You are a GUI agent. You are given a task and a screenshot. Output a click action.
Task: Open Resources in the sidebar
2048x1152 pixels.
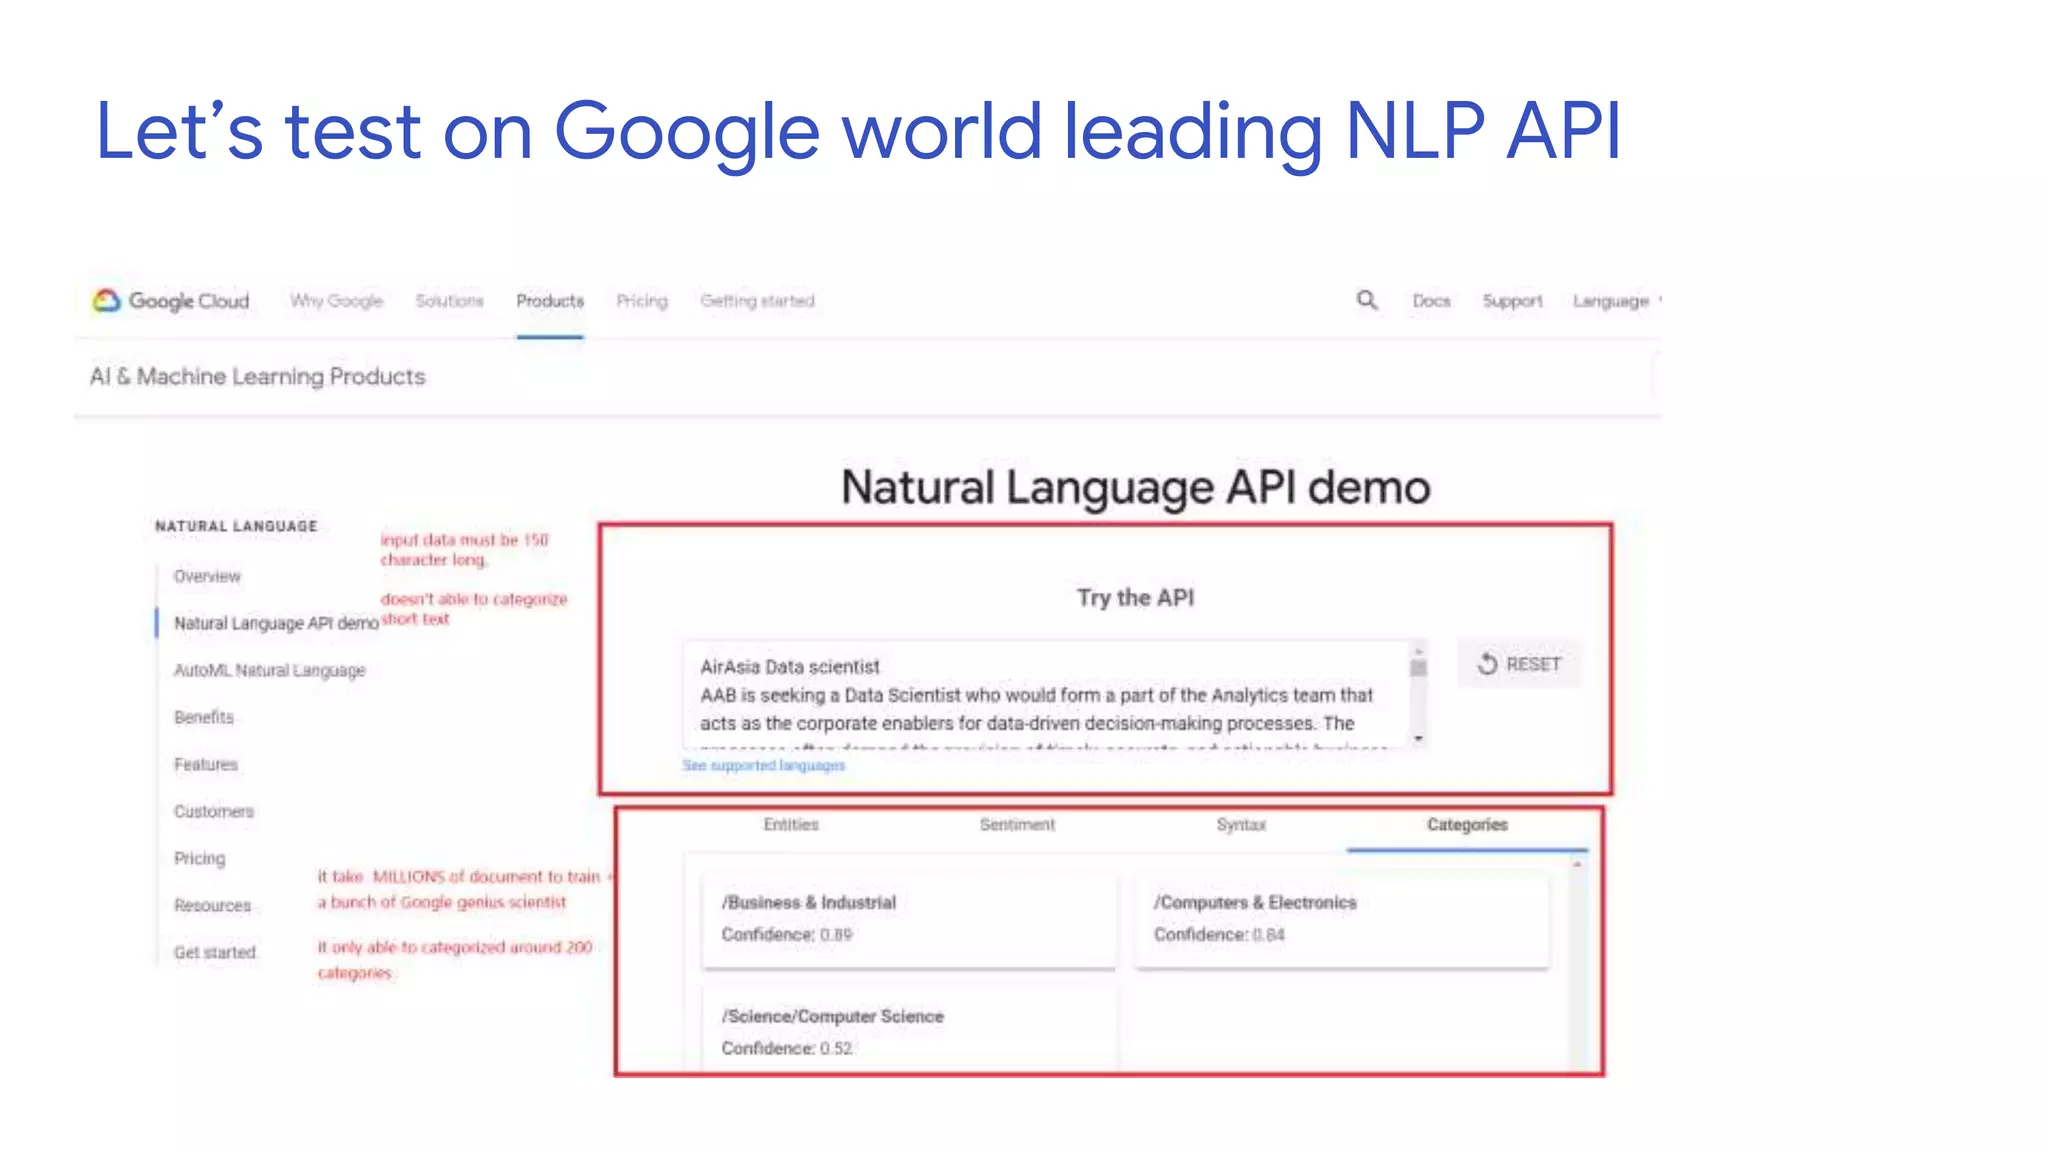coord(212,905)
